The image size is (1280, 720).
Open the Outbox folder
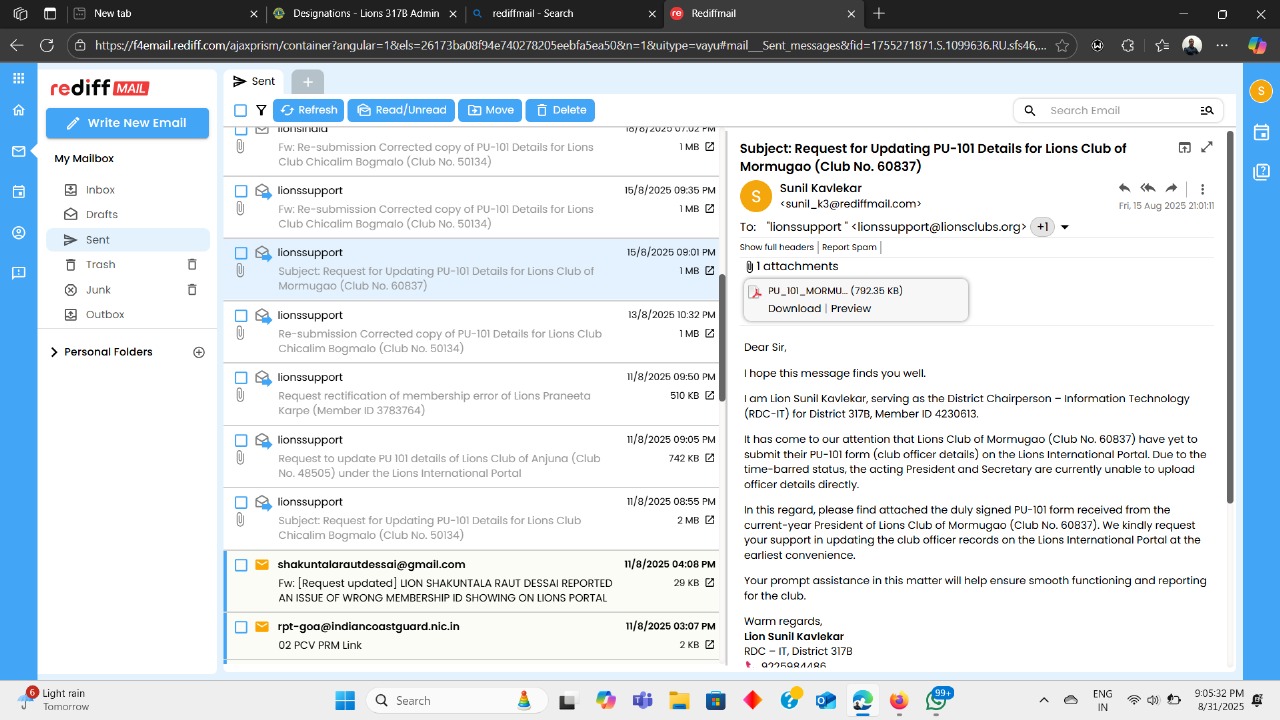pyautogui.click(x=105, y=315)
